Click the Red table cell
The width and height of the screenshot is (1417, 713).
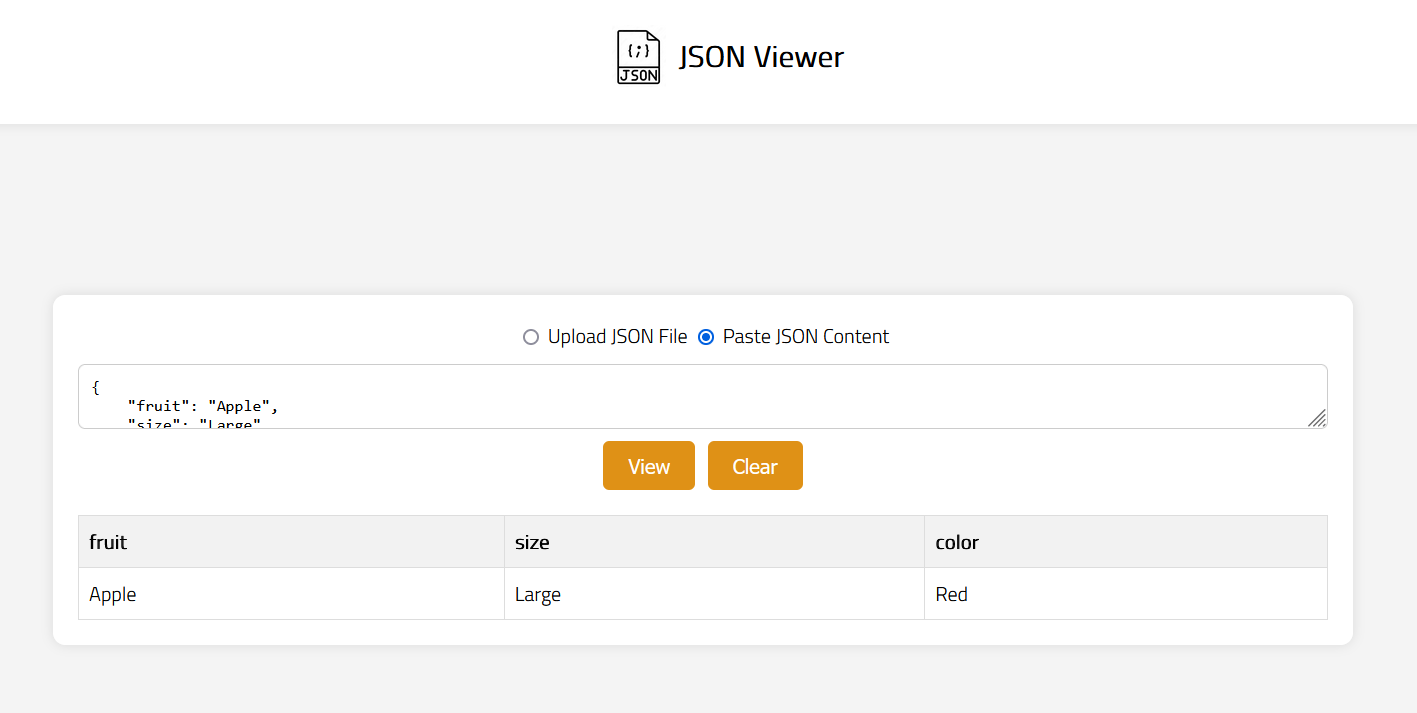click(x=1126, y=594)
